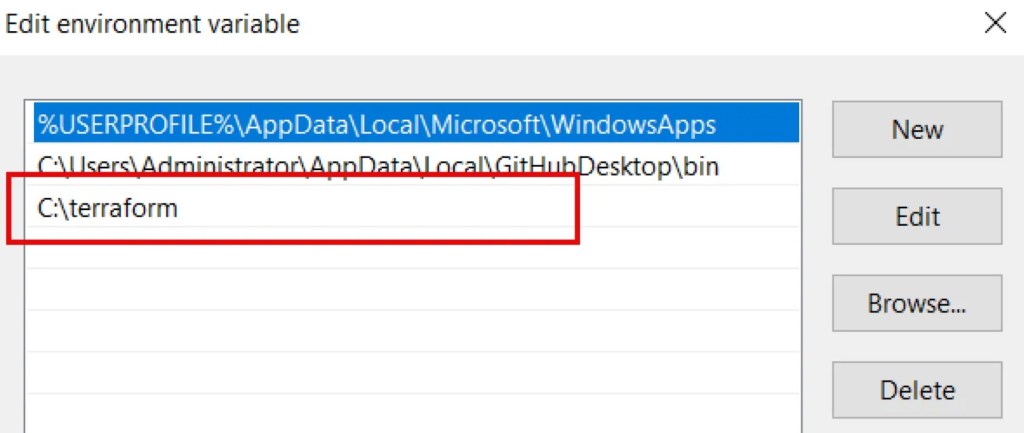Delete the selected path entry
Image resolution: width=1024 pixels, height=433 pixels.
tap(916, 389)
